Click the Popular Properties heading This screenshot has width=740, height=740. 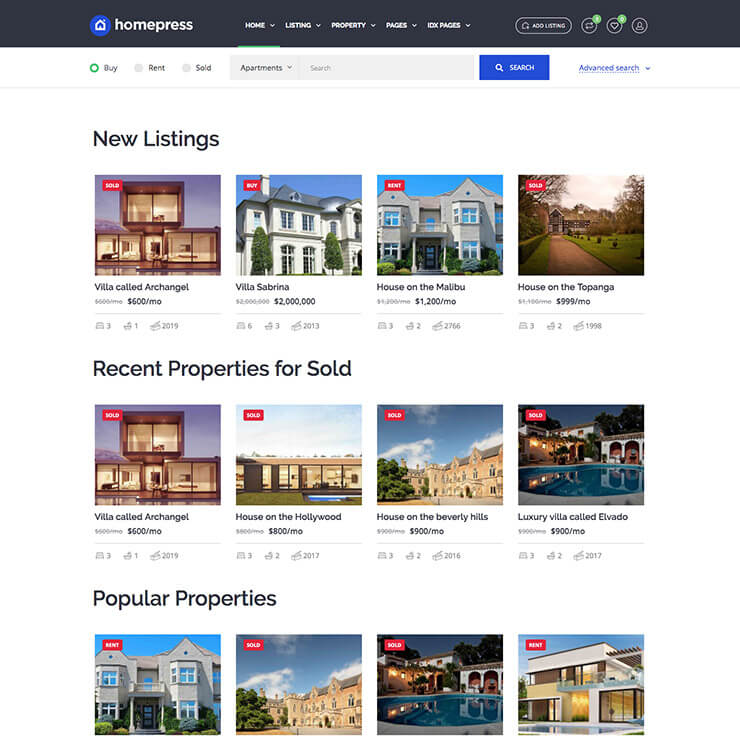pyautogui.click(x=185, y=599)
